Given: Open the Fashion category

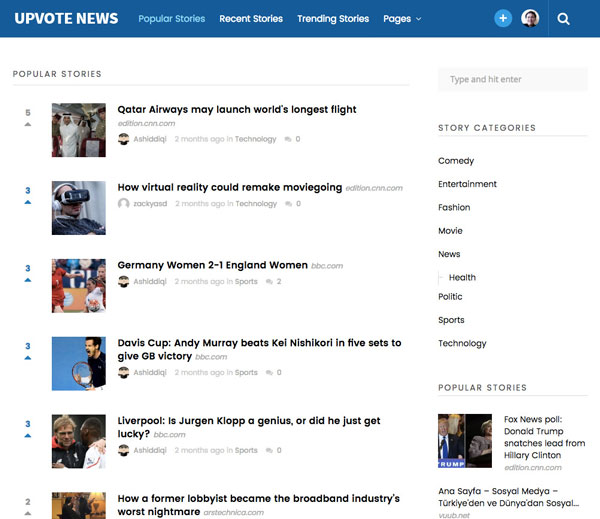Looking at the screenshot, I should [x=454, y=207].
